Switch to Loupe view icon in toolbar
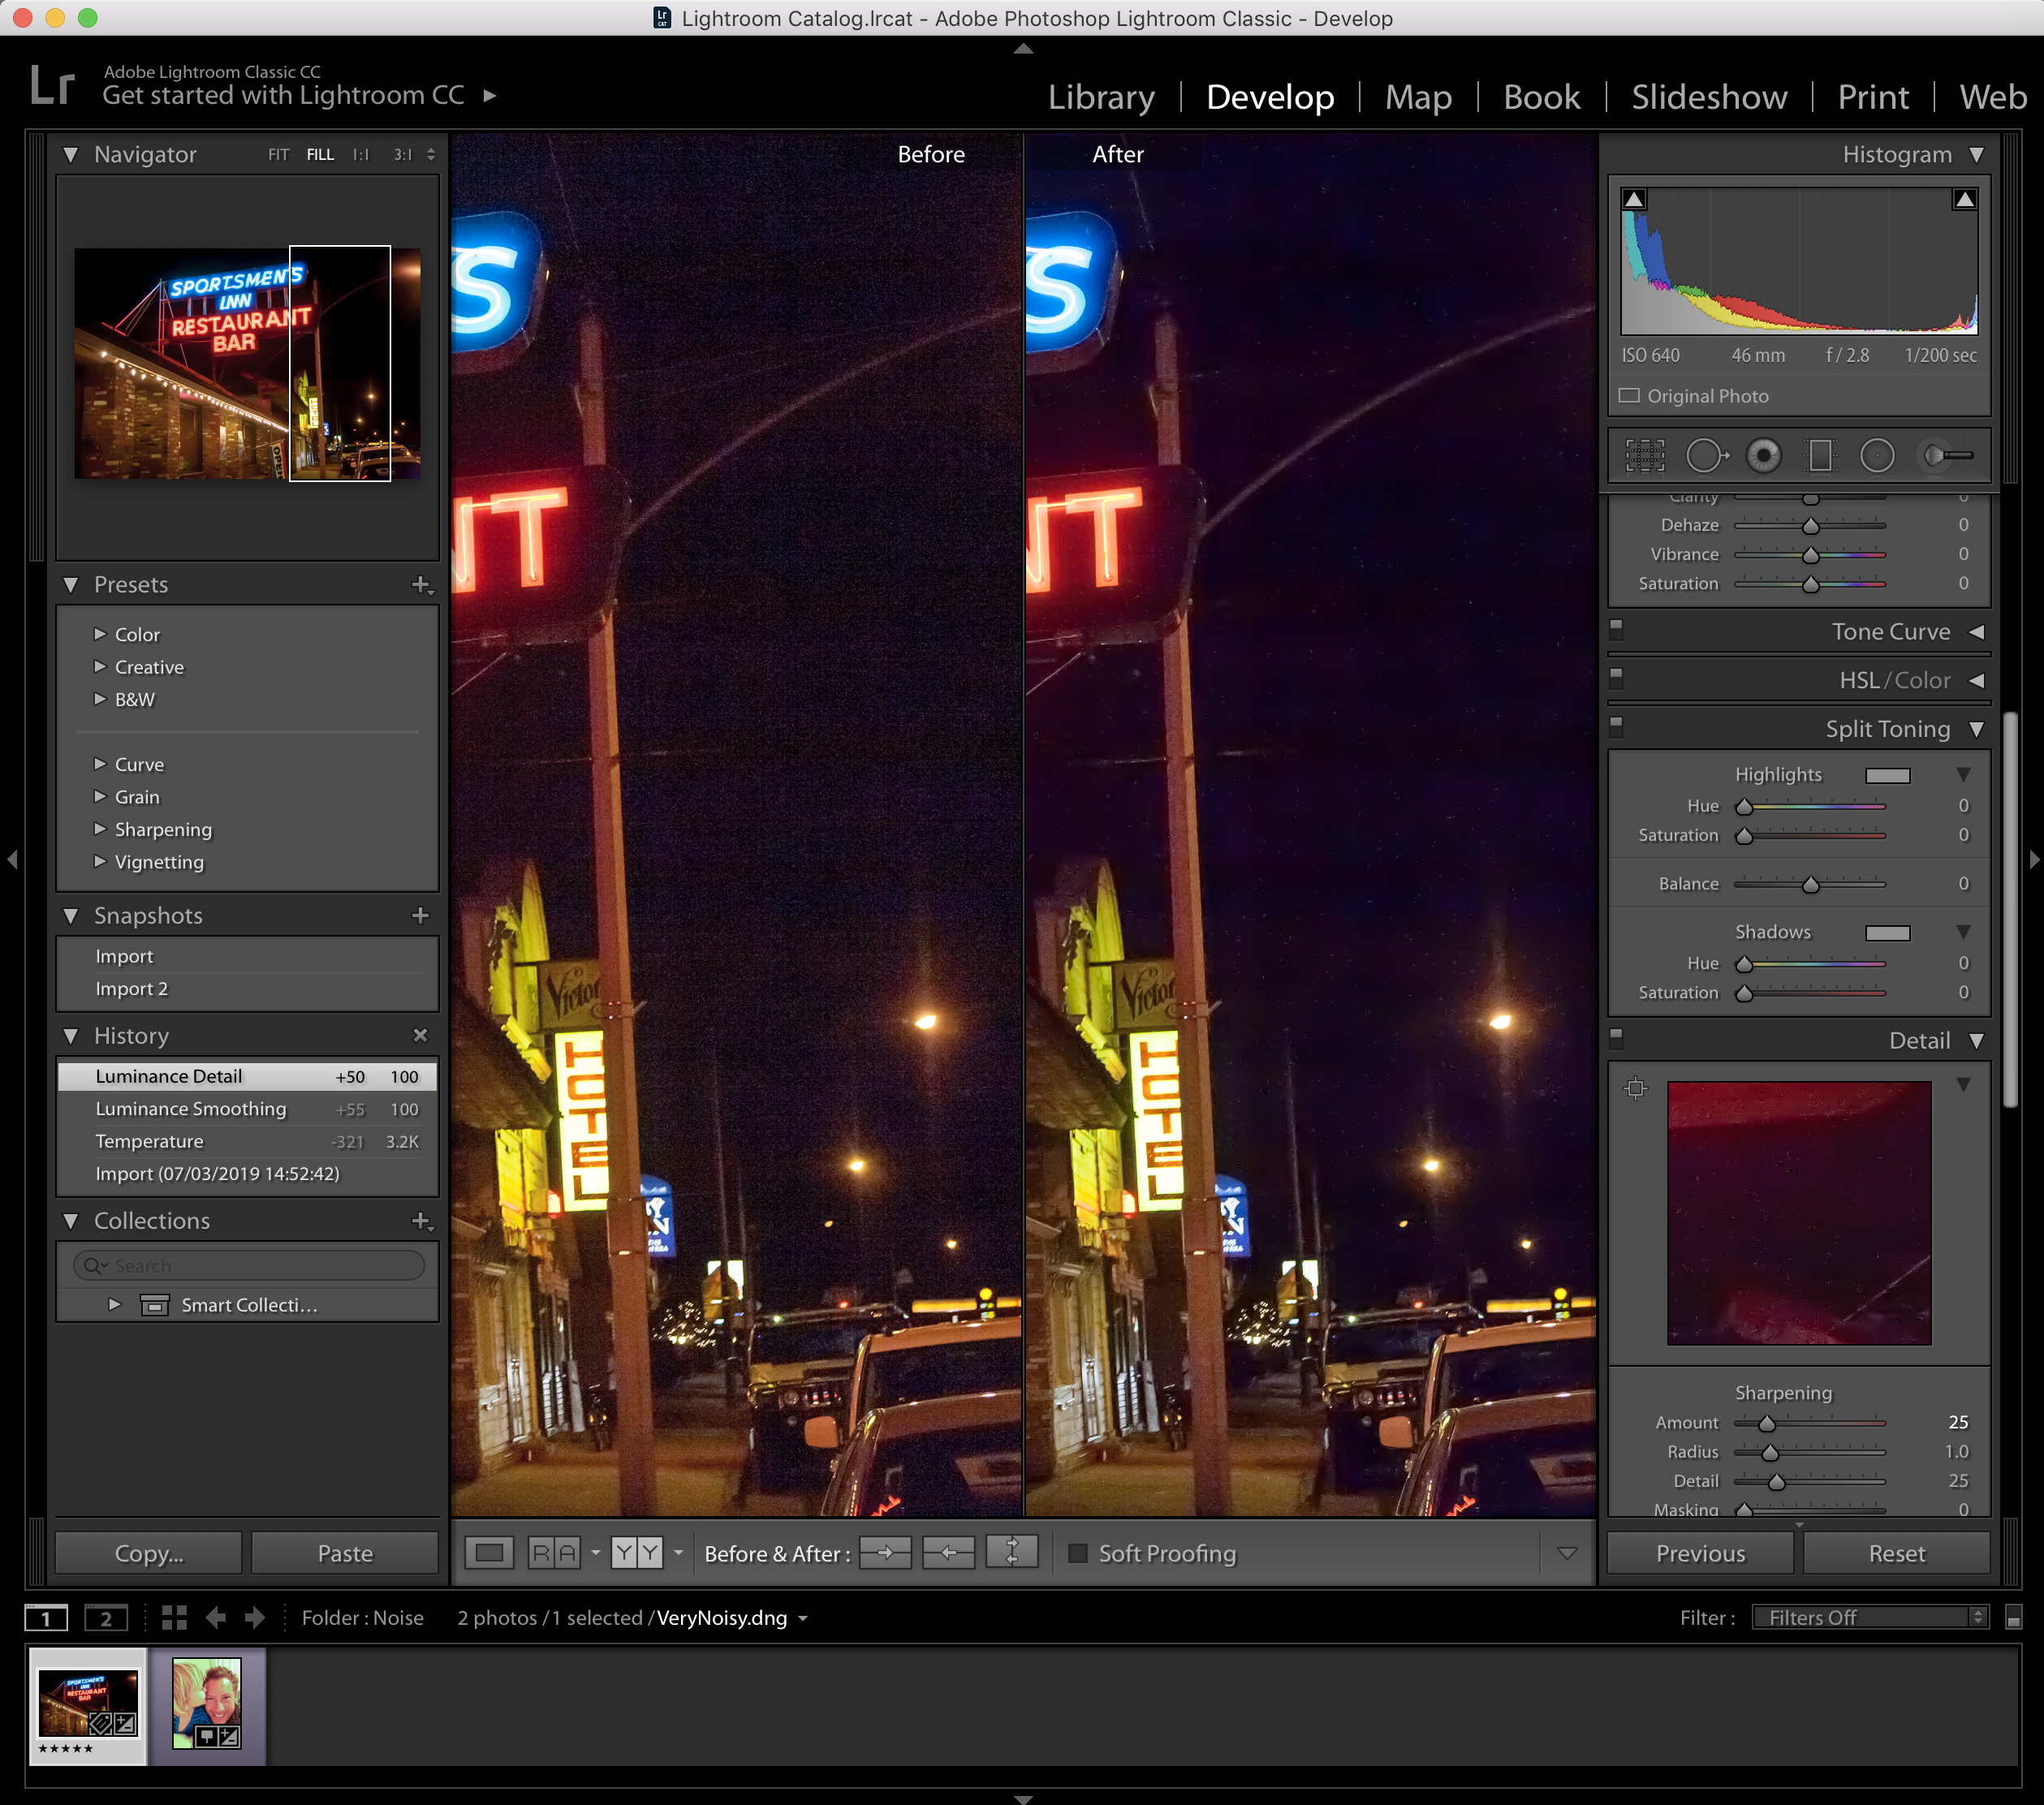This screenshot has width=2044, height=1805. pyautogui.click(x=489, y=1553)
